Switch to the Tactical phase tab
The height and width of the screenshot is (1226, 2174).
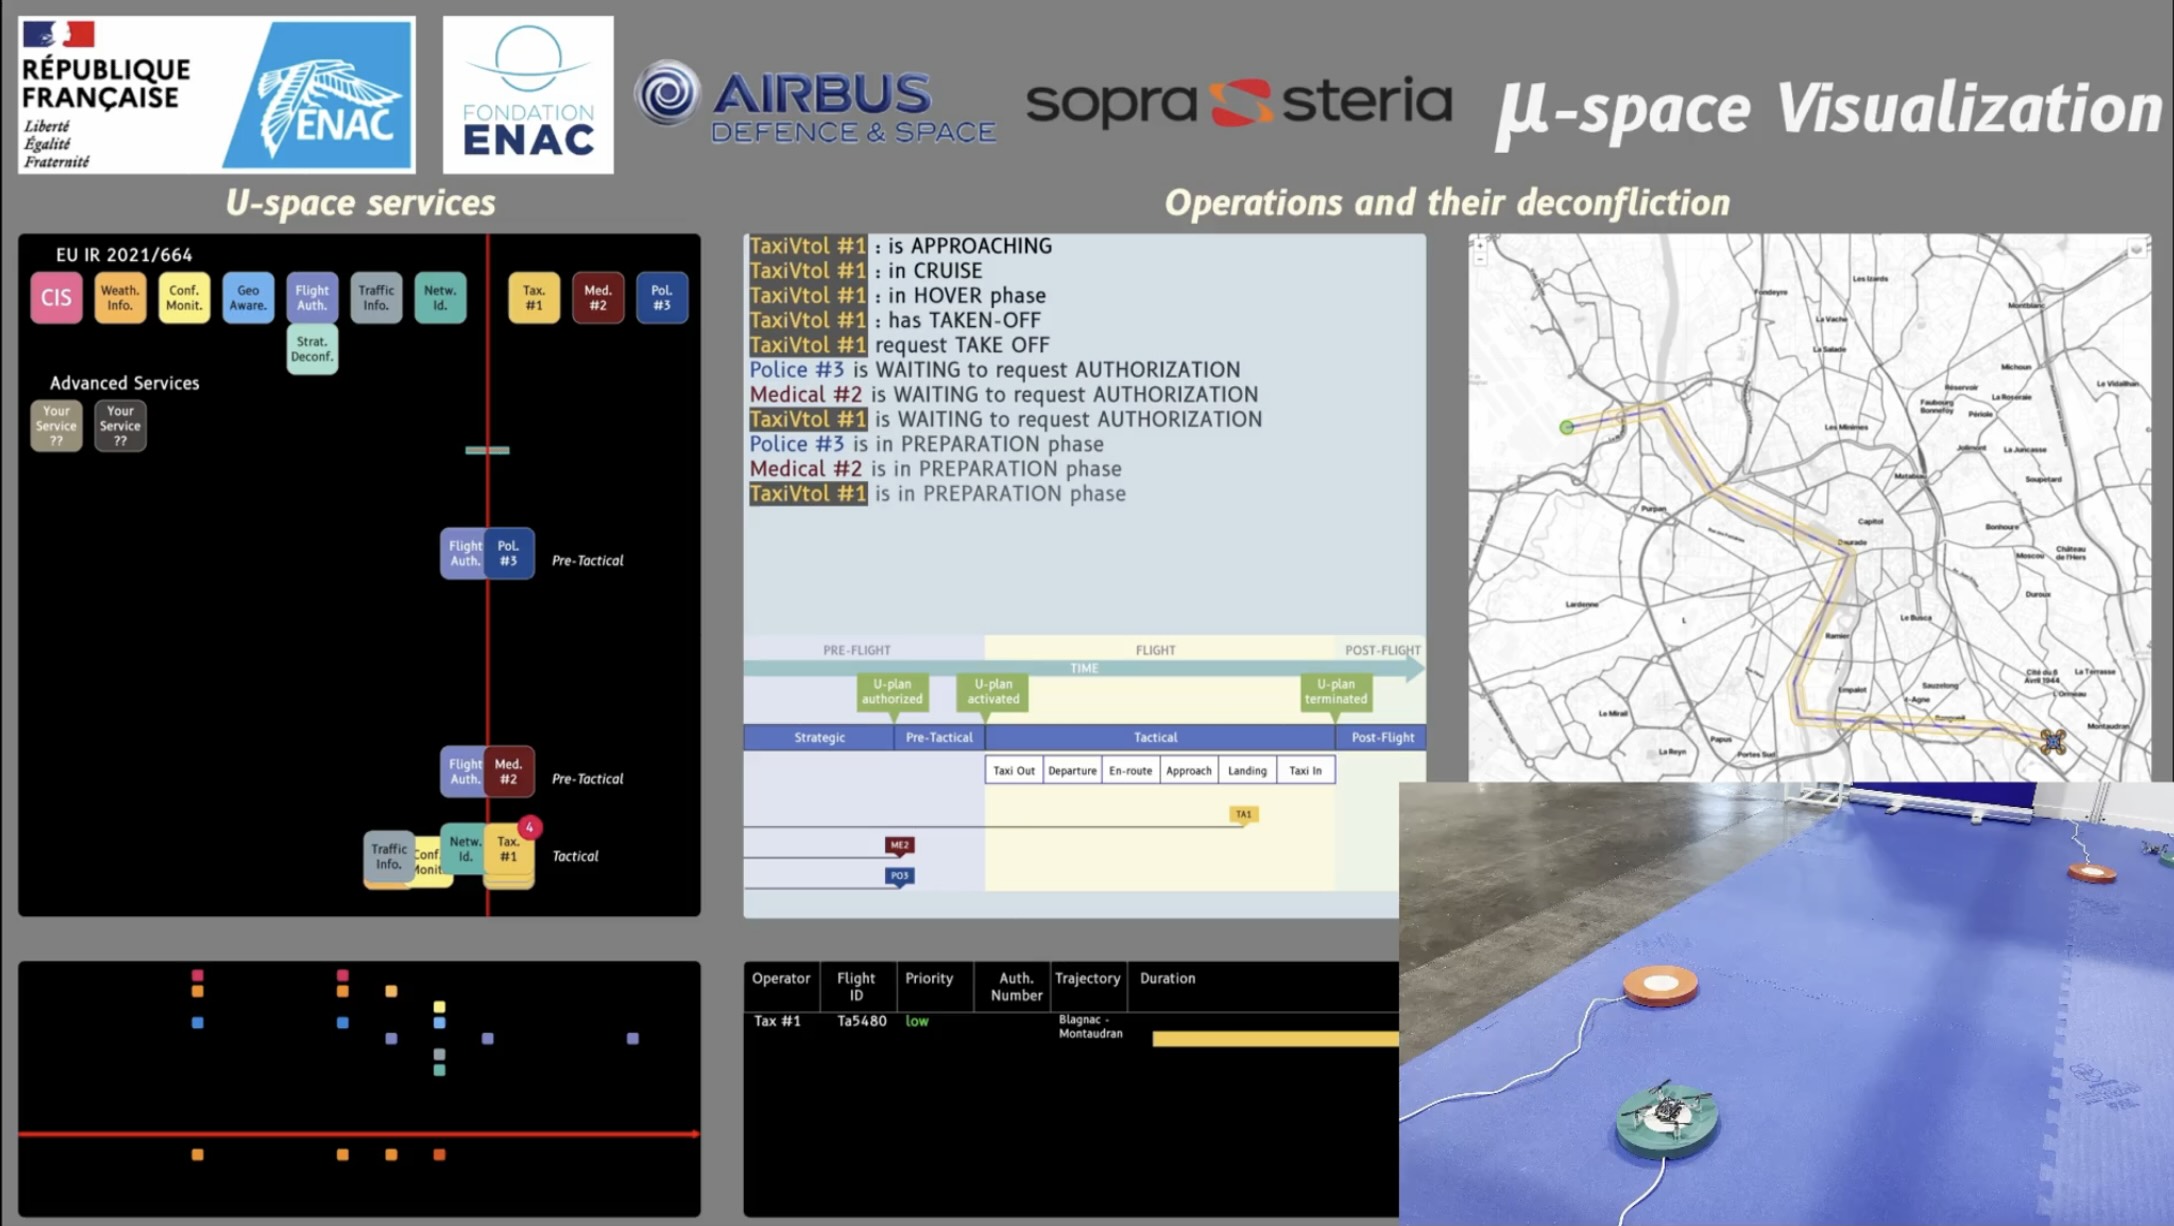pos(1155,737)
